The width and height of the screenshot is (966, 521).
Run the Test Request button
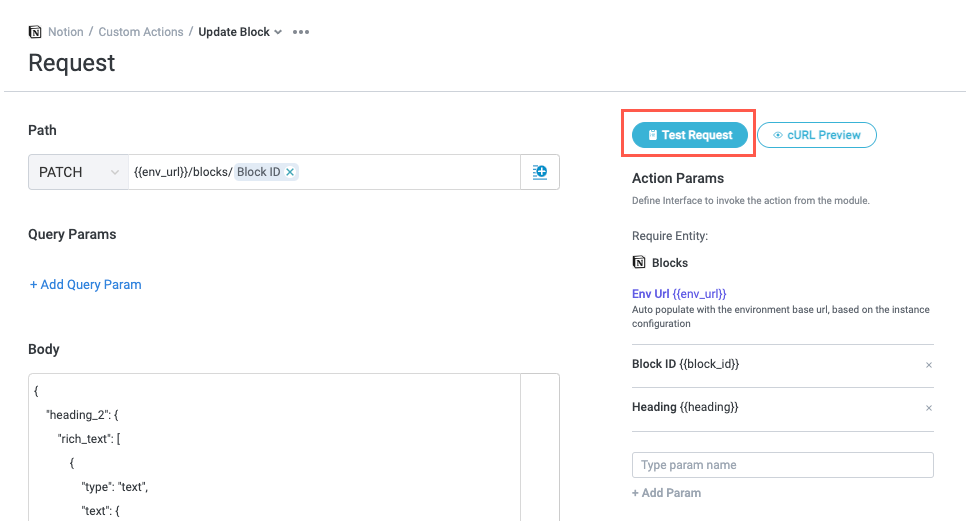click(x=689, y=135)
